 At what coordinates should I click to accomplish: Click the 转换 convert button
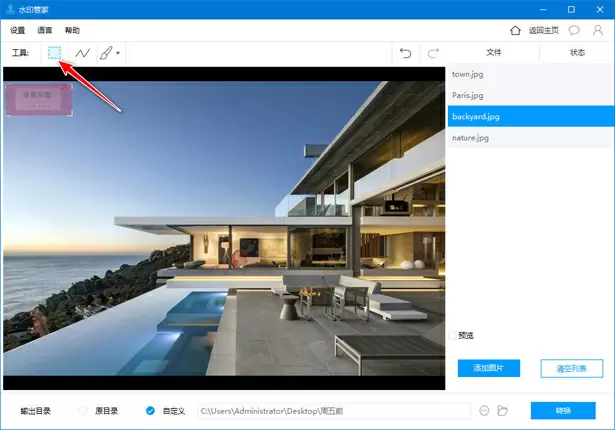(563, 410)
